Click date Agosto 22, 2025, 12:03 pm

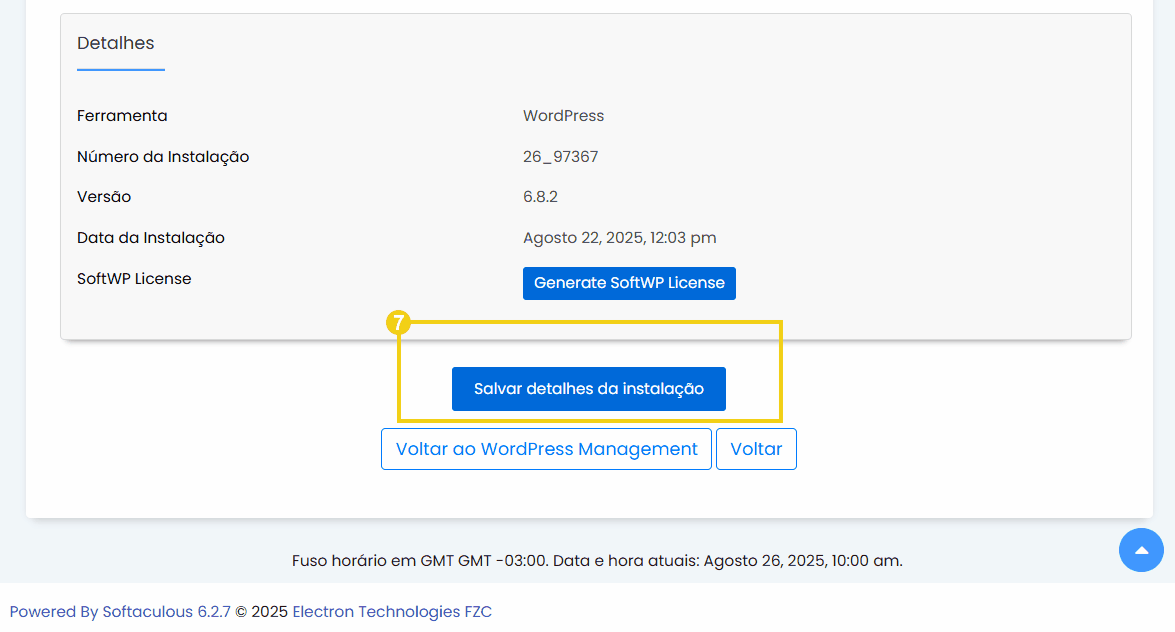coord(620,238)
